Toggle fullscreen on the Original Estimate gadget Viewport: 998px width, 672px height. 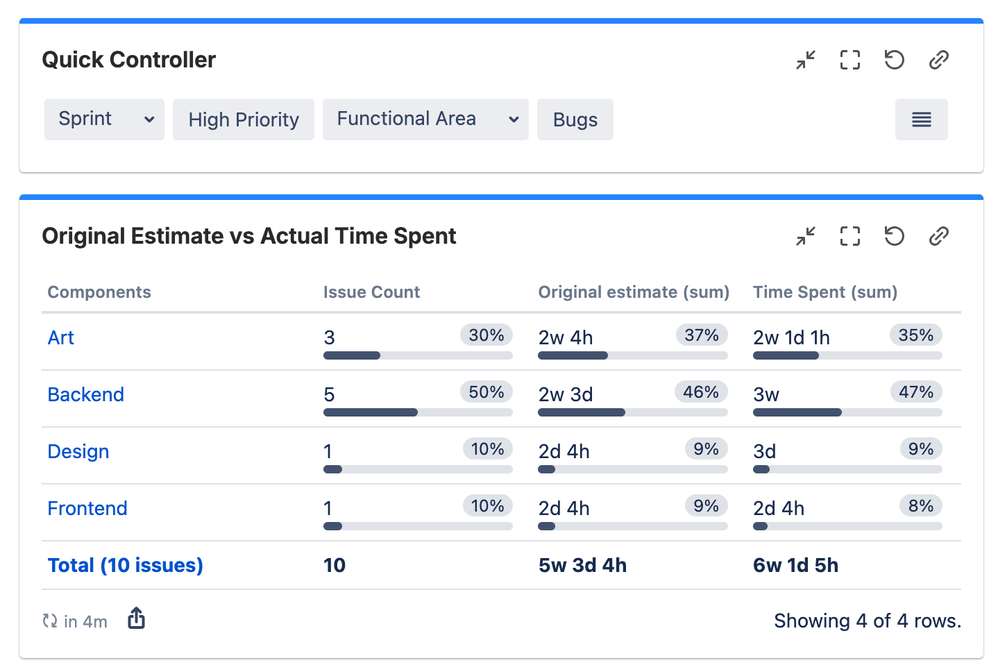coord(849,236)
